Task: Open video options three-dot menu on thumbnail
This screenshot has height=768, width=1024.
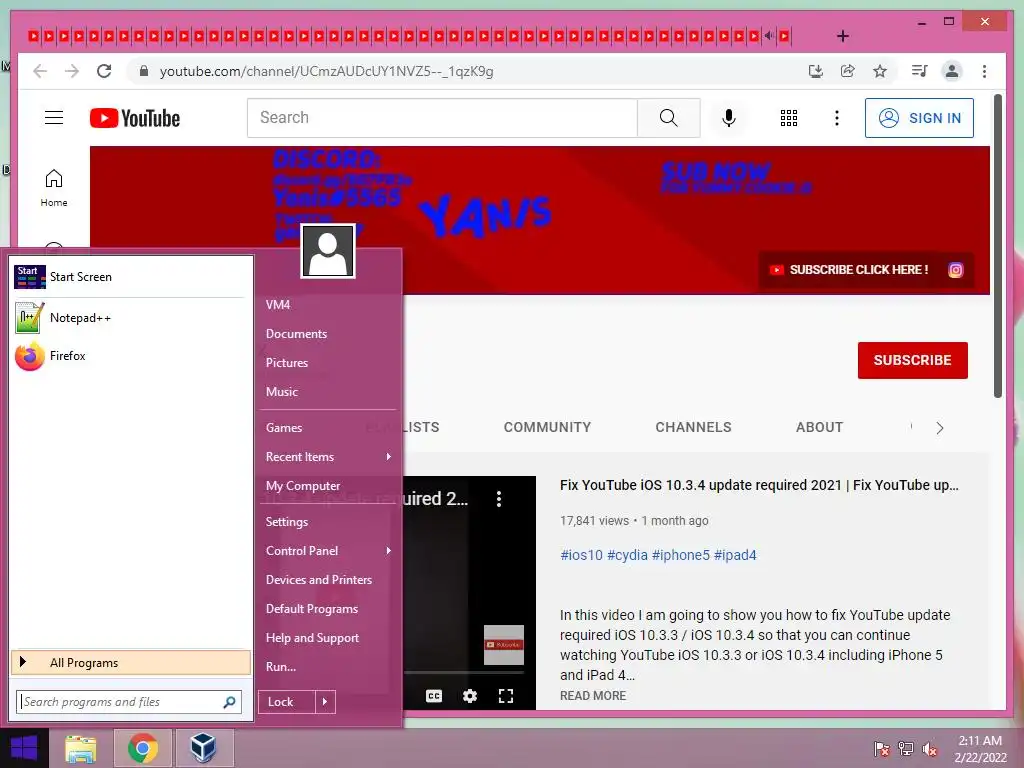Action: coord(499,499)
